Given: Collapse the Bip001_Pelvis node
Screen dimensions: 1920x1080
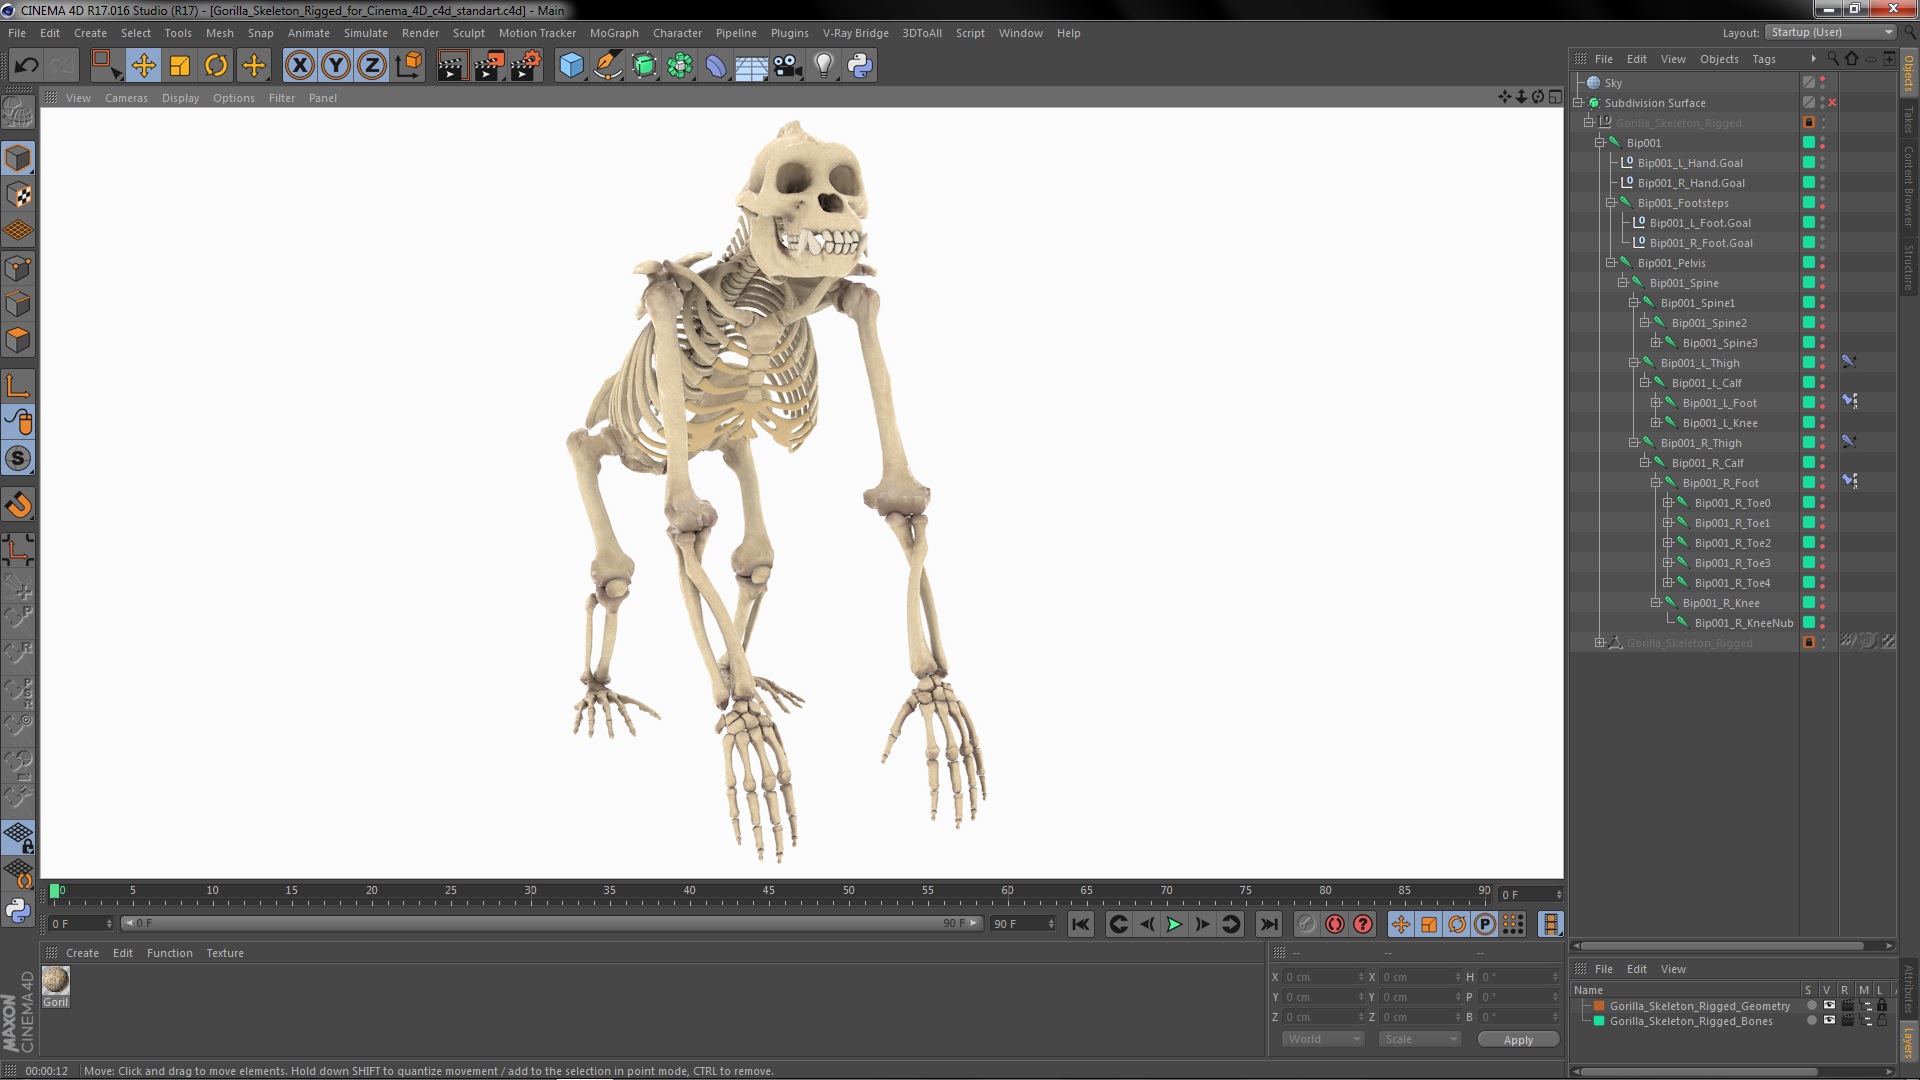Looking at the screenshot, I should tap(1610, 263).
